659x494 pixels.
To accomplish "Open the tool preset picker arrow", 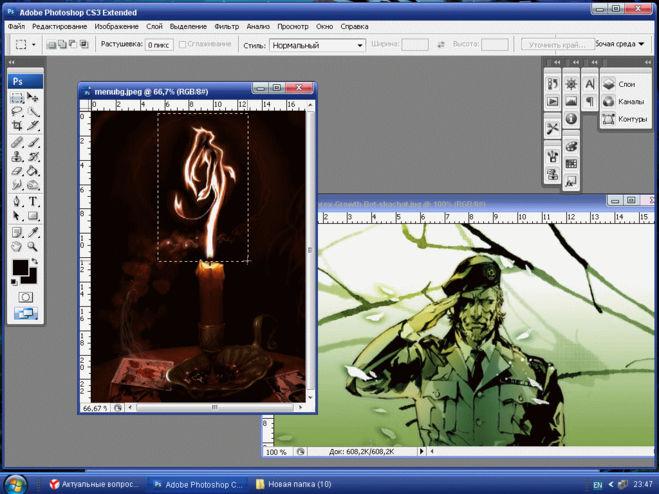I will [x=34, y=44].
